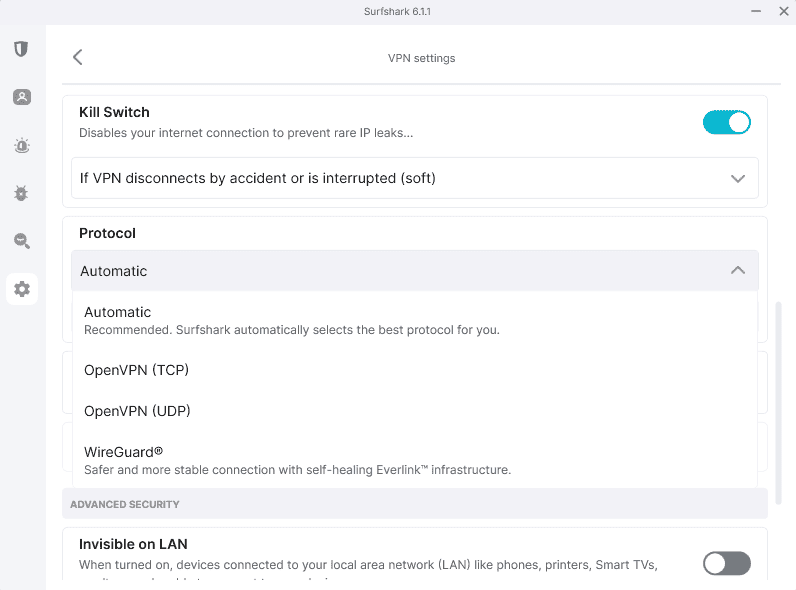The width and height of the screenshot is (796, 590).
Task: Close the Surfshark window
Action: 784,11
